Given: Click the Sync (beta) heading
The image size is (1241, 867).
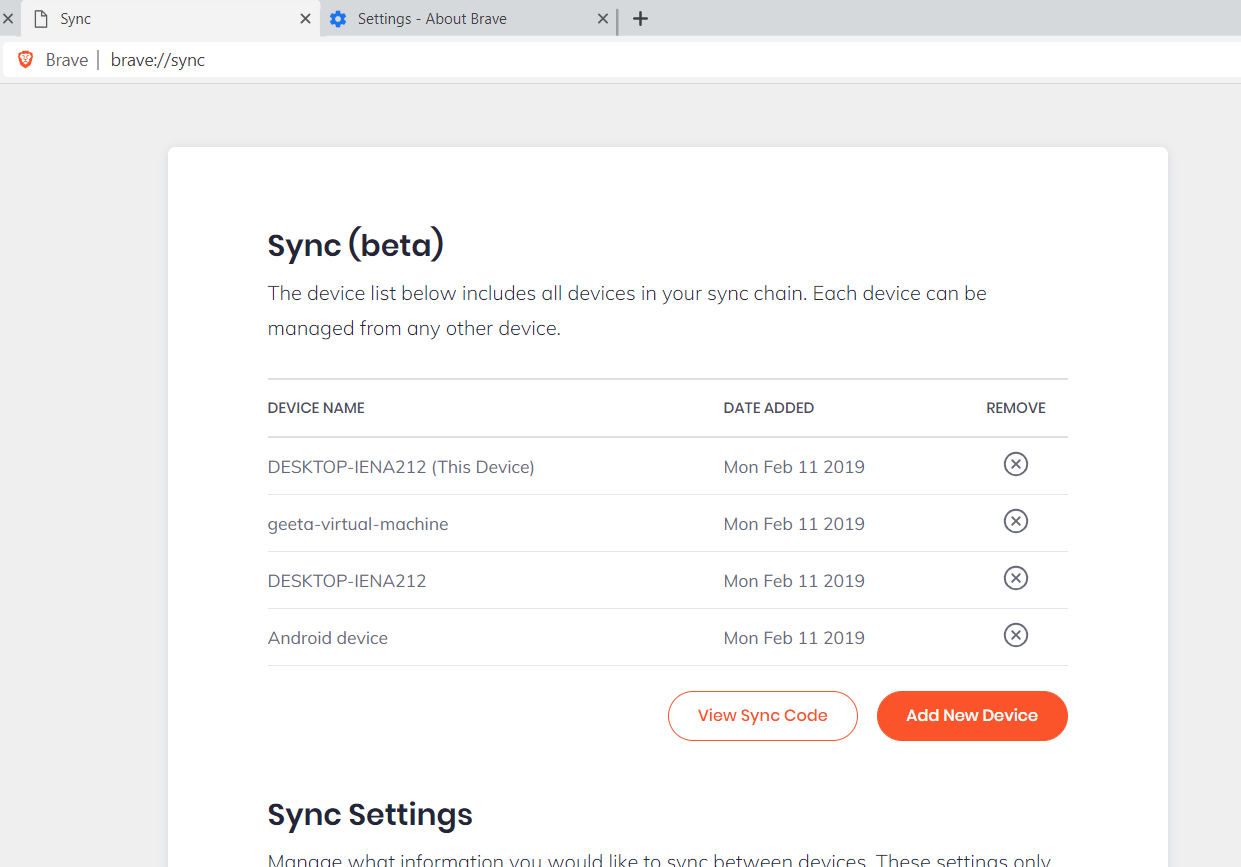Looking at the screenshot, I should [x=356, y=245].
